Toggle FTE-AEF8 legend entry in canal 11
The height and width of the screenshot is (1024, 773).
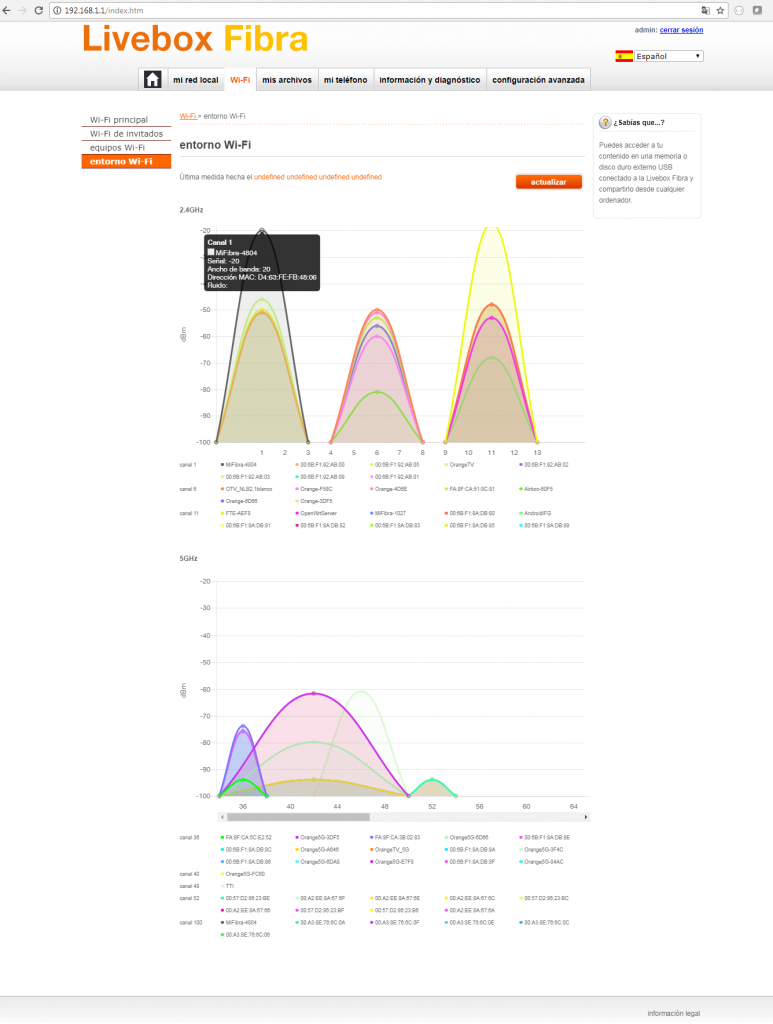(x=236, y=513)
